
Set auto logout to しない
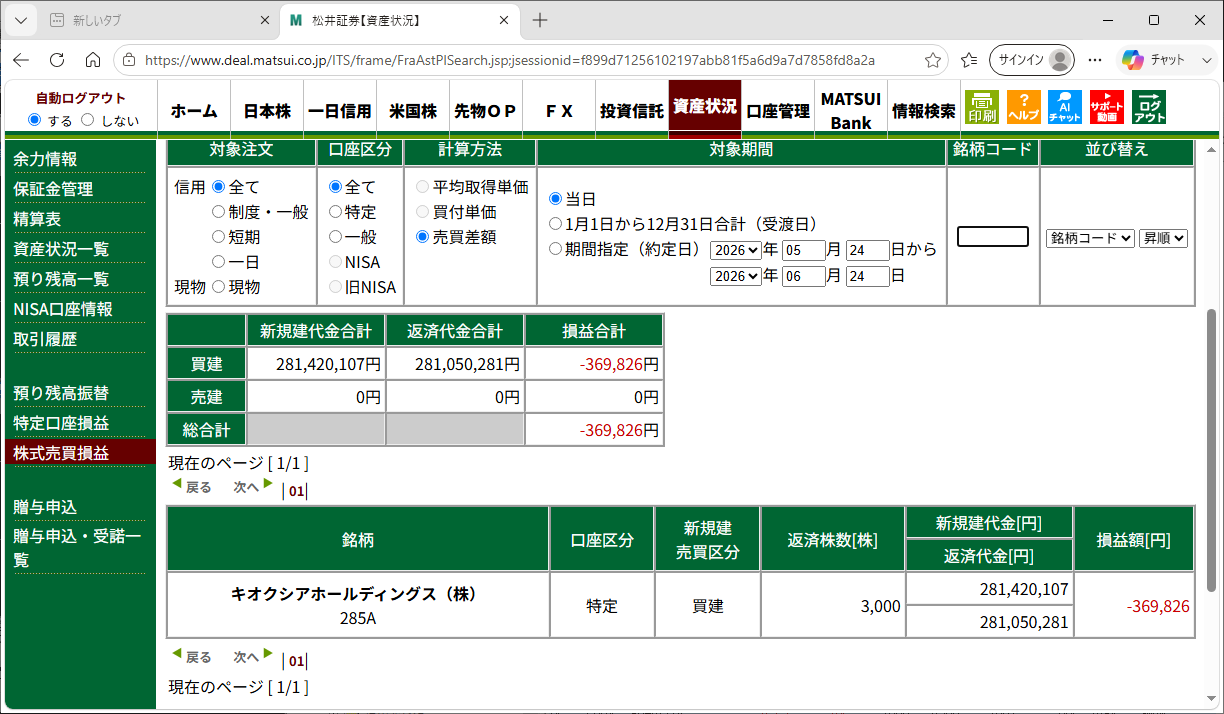(87, 120)
